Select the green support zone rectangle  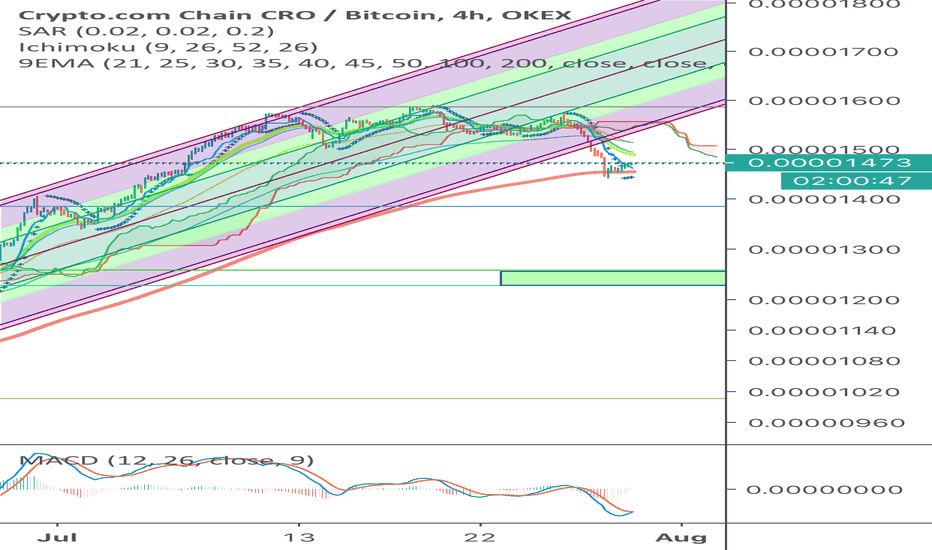coord(613,278)
